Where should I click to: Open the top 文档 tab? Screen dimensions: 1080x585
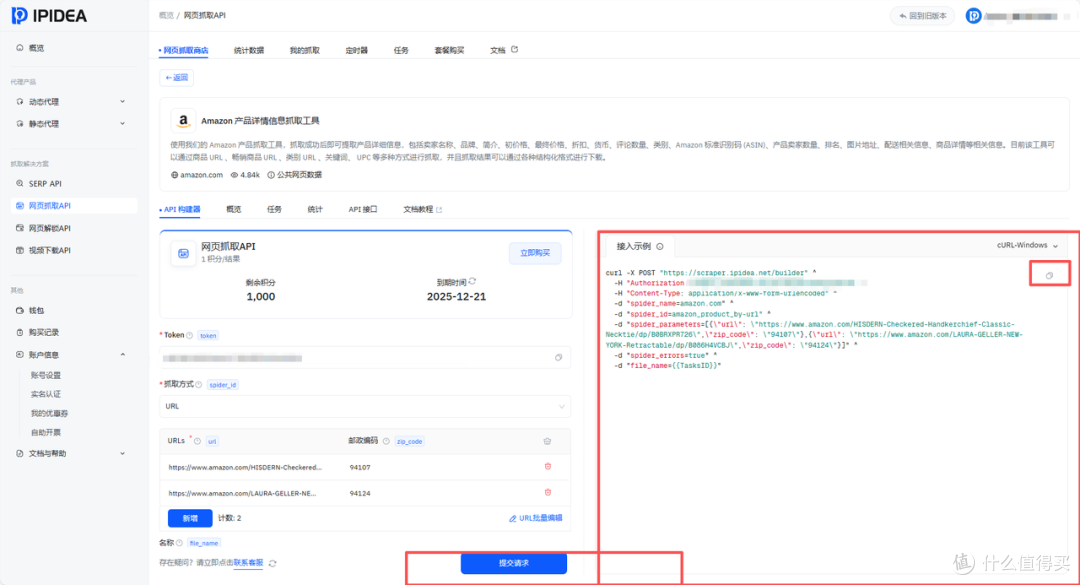503,50
